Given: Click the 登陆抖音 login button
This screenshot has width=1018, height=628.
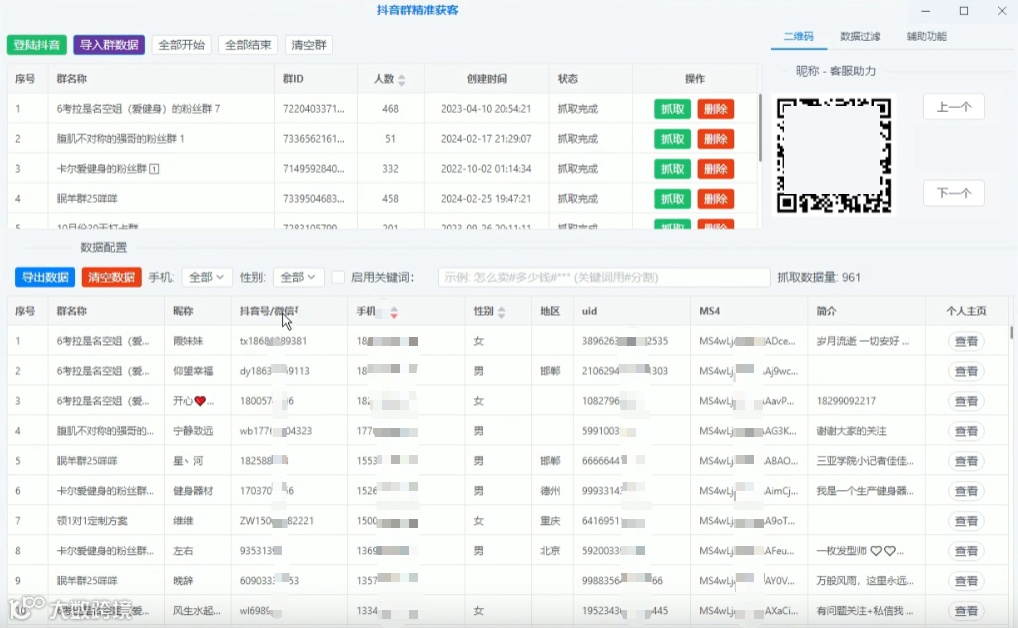Looking at the screenshot, I should pyautogui.click(x=37, y=45).
